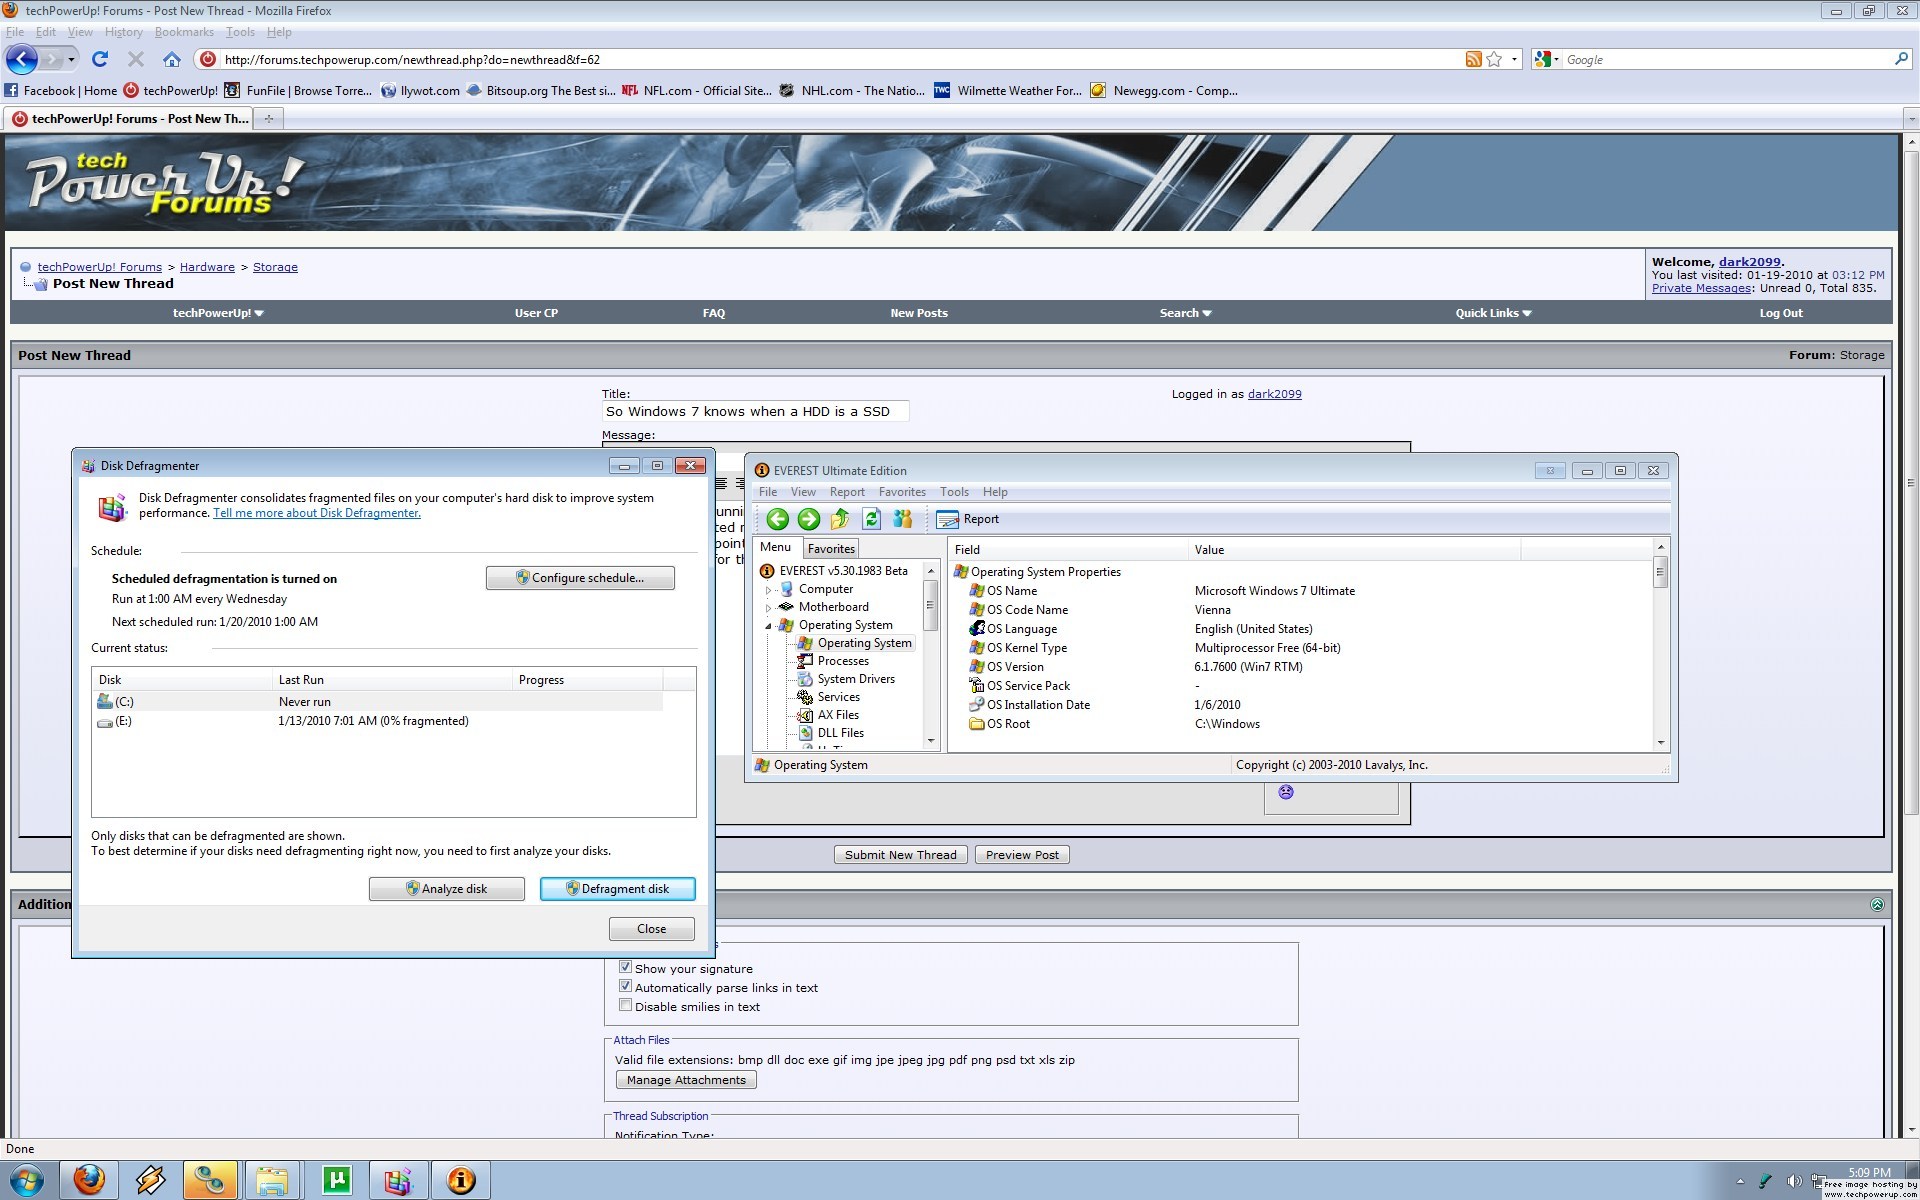Go forward with EVEREST green right arrow

[x=809, y=519]
